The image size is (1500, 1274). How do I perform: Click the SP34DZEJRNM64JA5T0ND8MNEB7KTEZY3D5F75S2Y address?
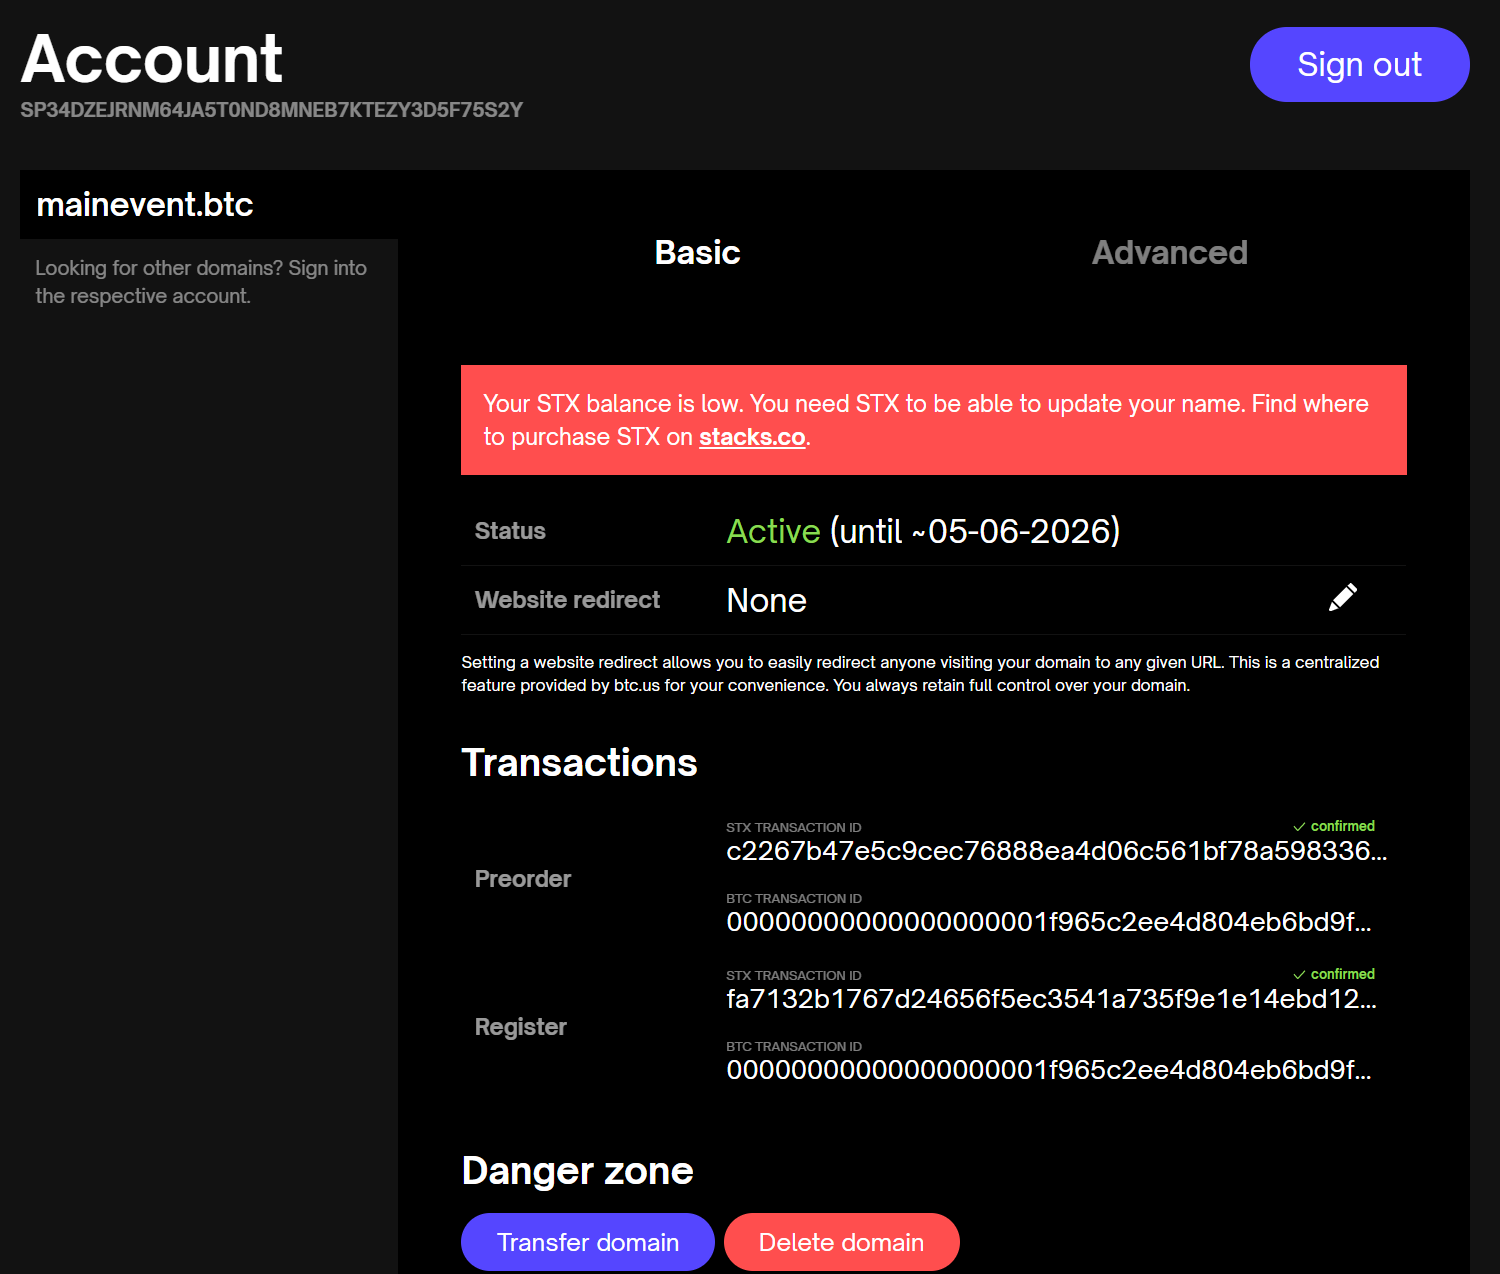(x=271, y=110)
